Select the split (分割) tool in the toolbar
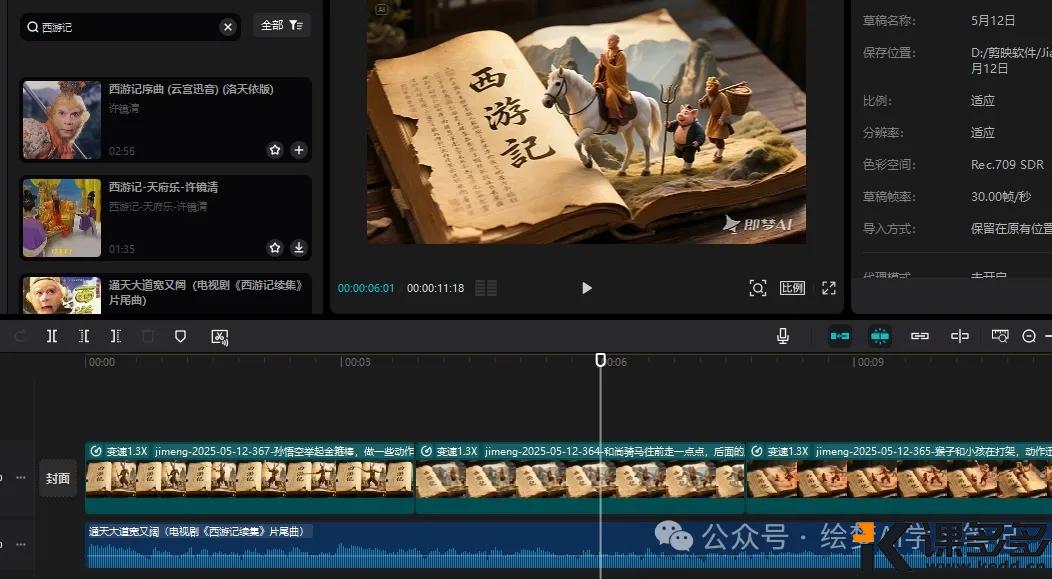1052x579 pixels. point(52,336)
